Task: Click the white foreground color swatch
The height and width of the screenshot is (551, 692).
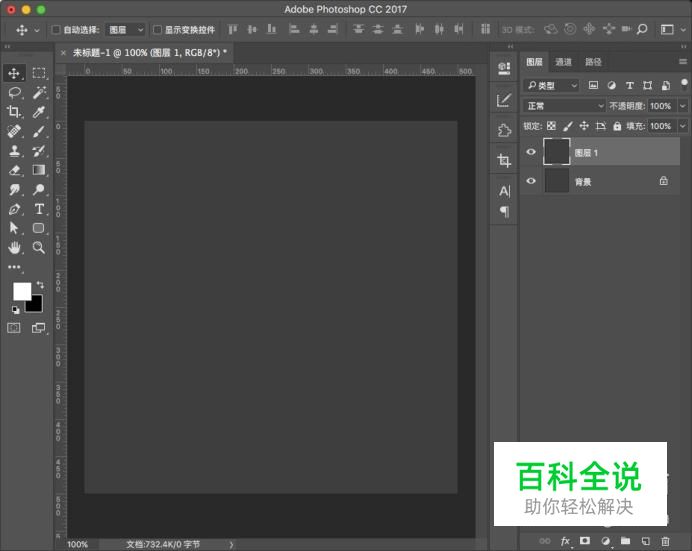Action: point(21,291)
